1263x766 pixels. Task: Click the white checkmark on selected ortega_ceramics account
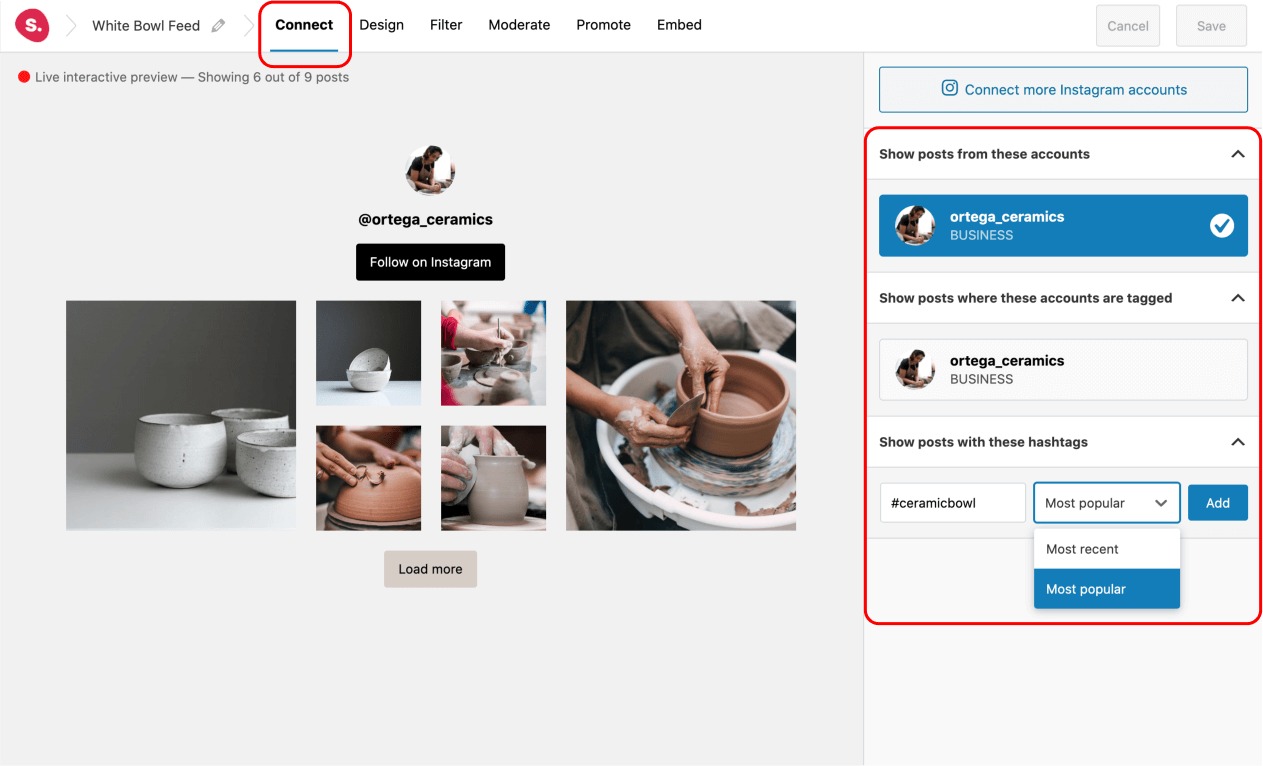click(x=1221, y=226)
